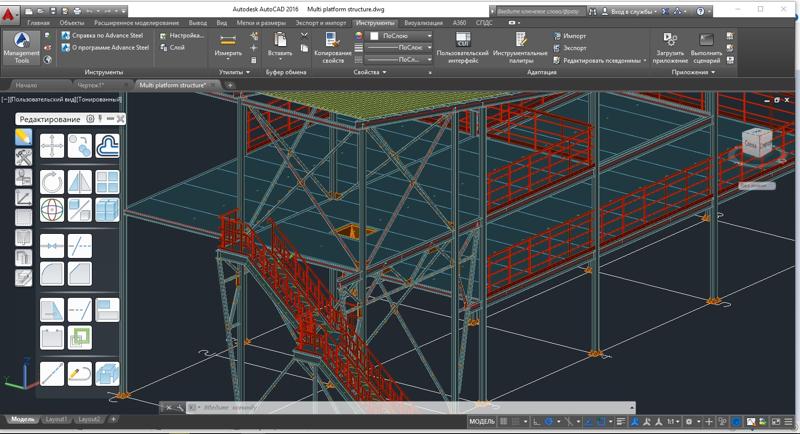Click the Chamfer corner tool icon
Viewport: 800px width, 434px height.
[x=80, y=274]
